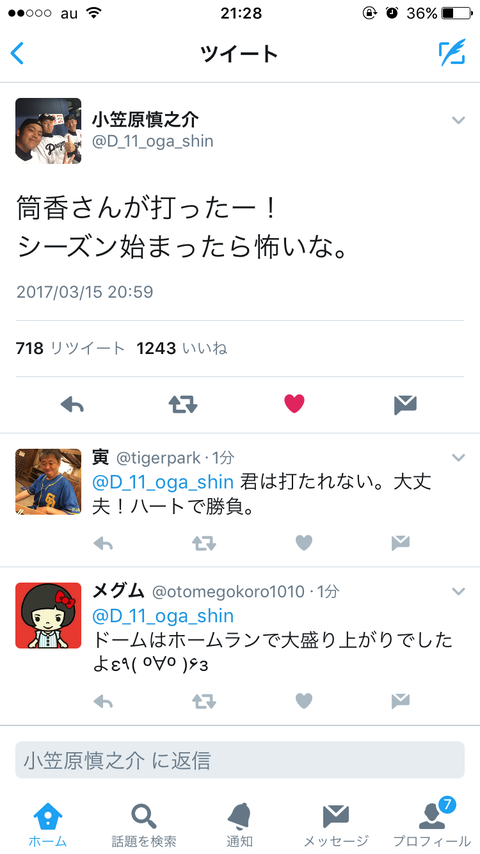Screen dimensions: 480x854
Task: Expand options chevron on 小笠原慎之介's tweet
Action: tap(458, 120)
